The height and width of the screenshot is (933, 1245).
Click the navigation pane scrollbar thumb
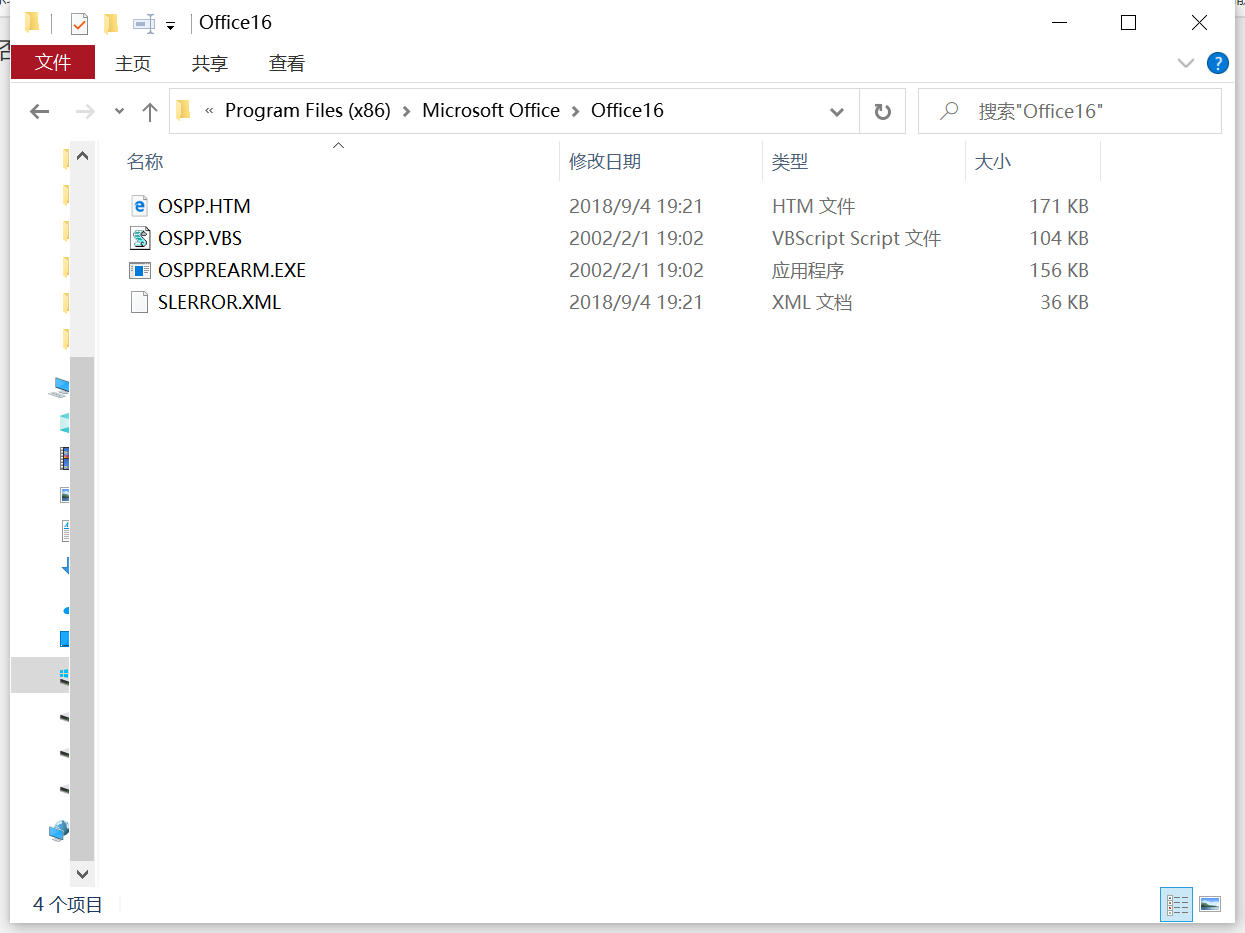pos(82,608)
